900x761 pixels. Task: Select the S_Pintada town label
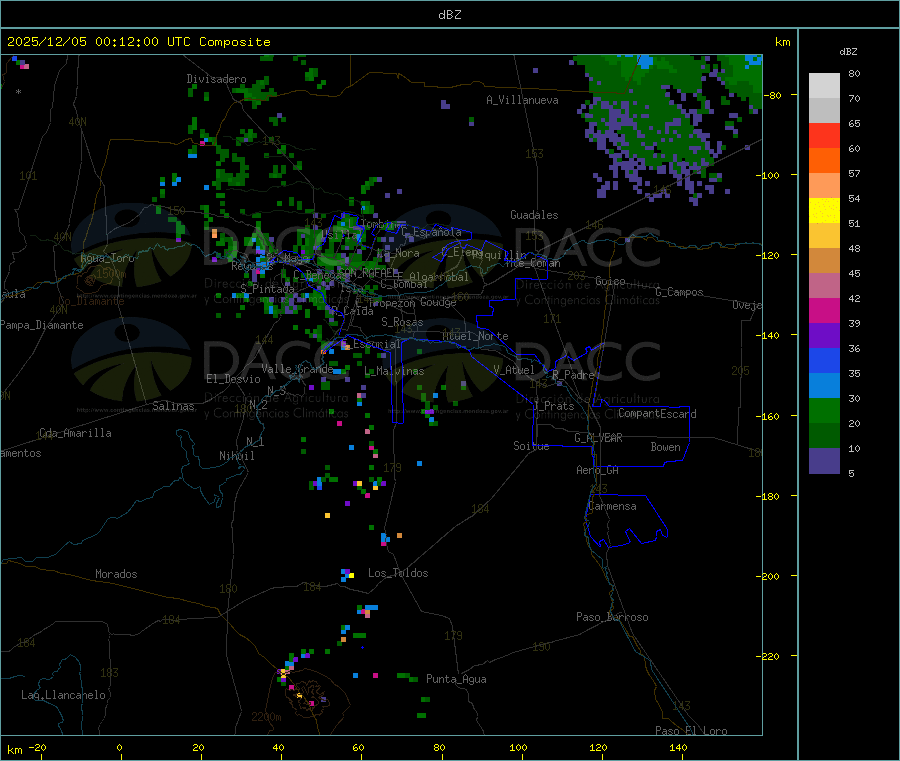(267, 289)
